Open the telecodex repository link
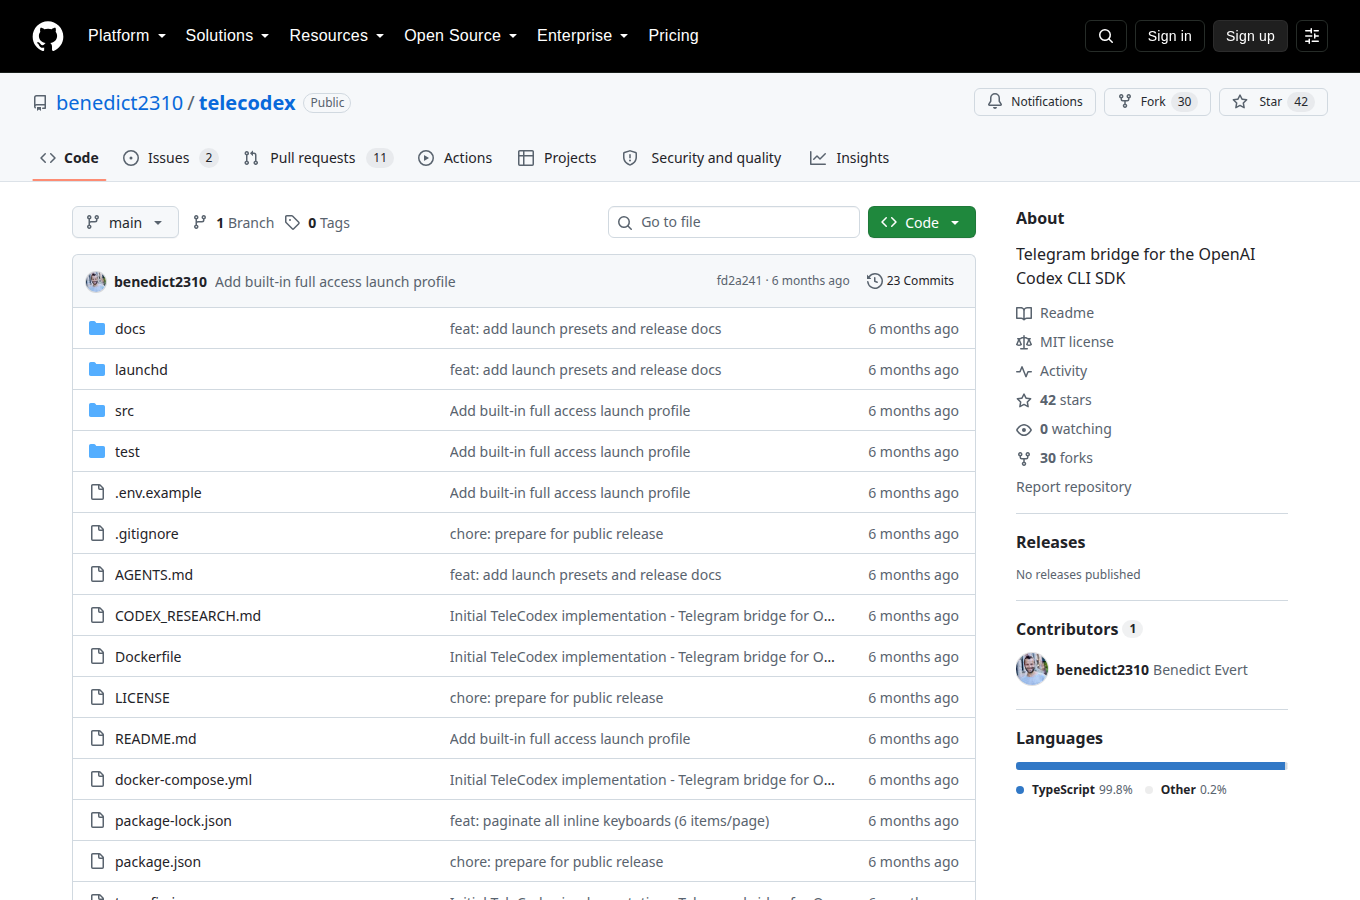 247,103
